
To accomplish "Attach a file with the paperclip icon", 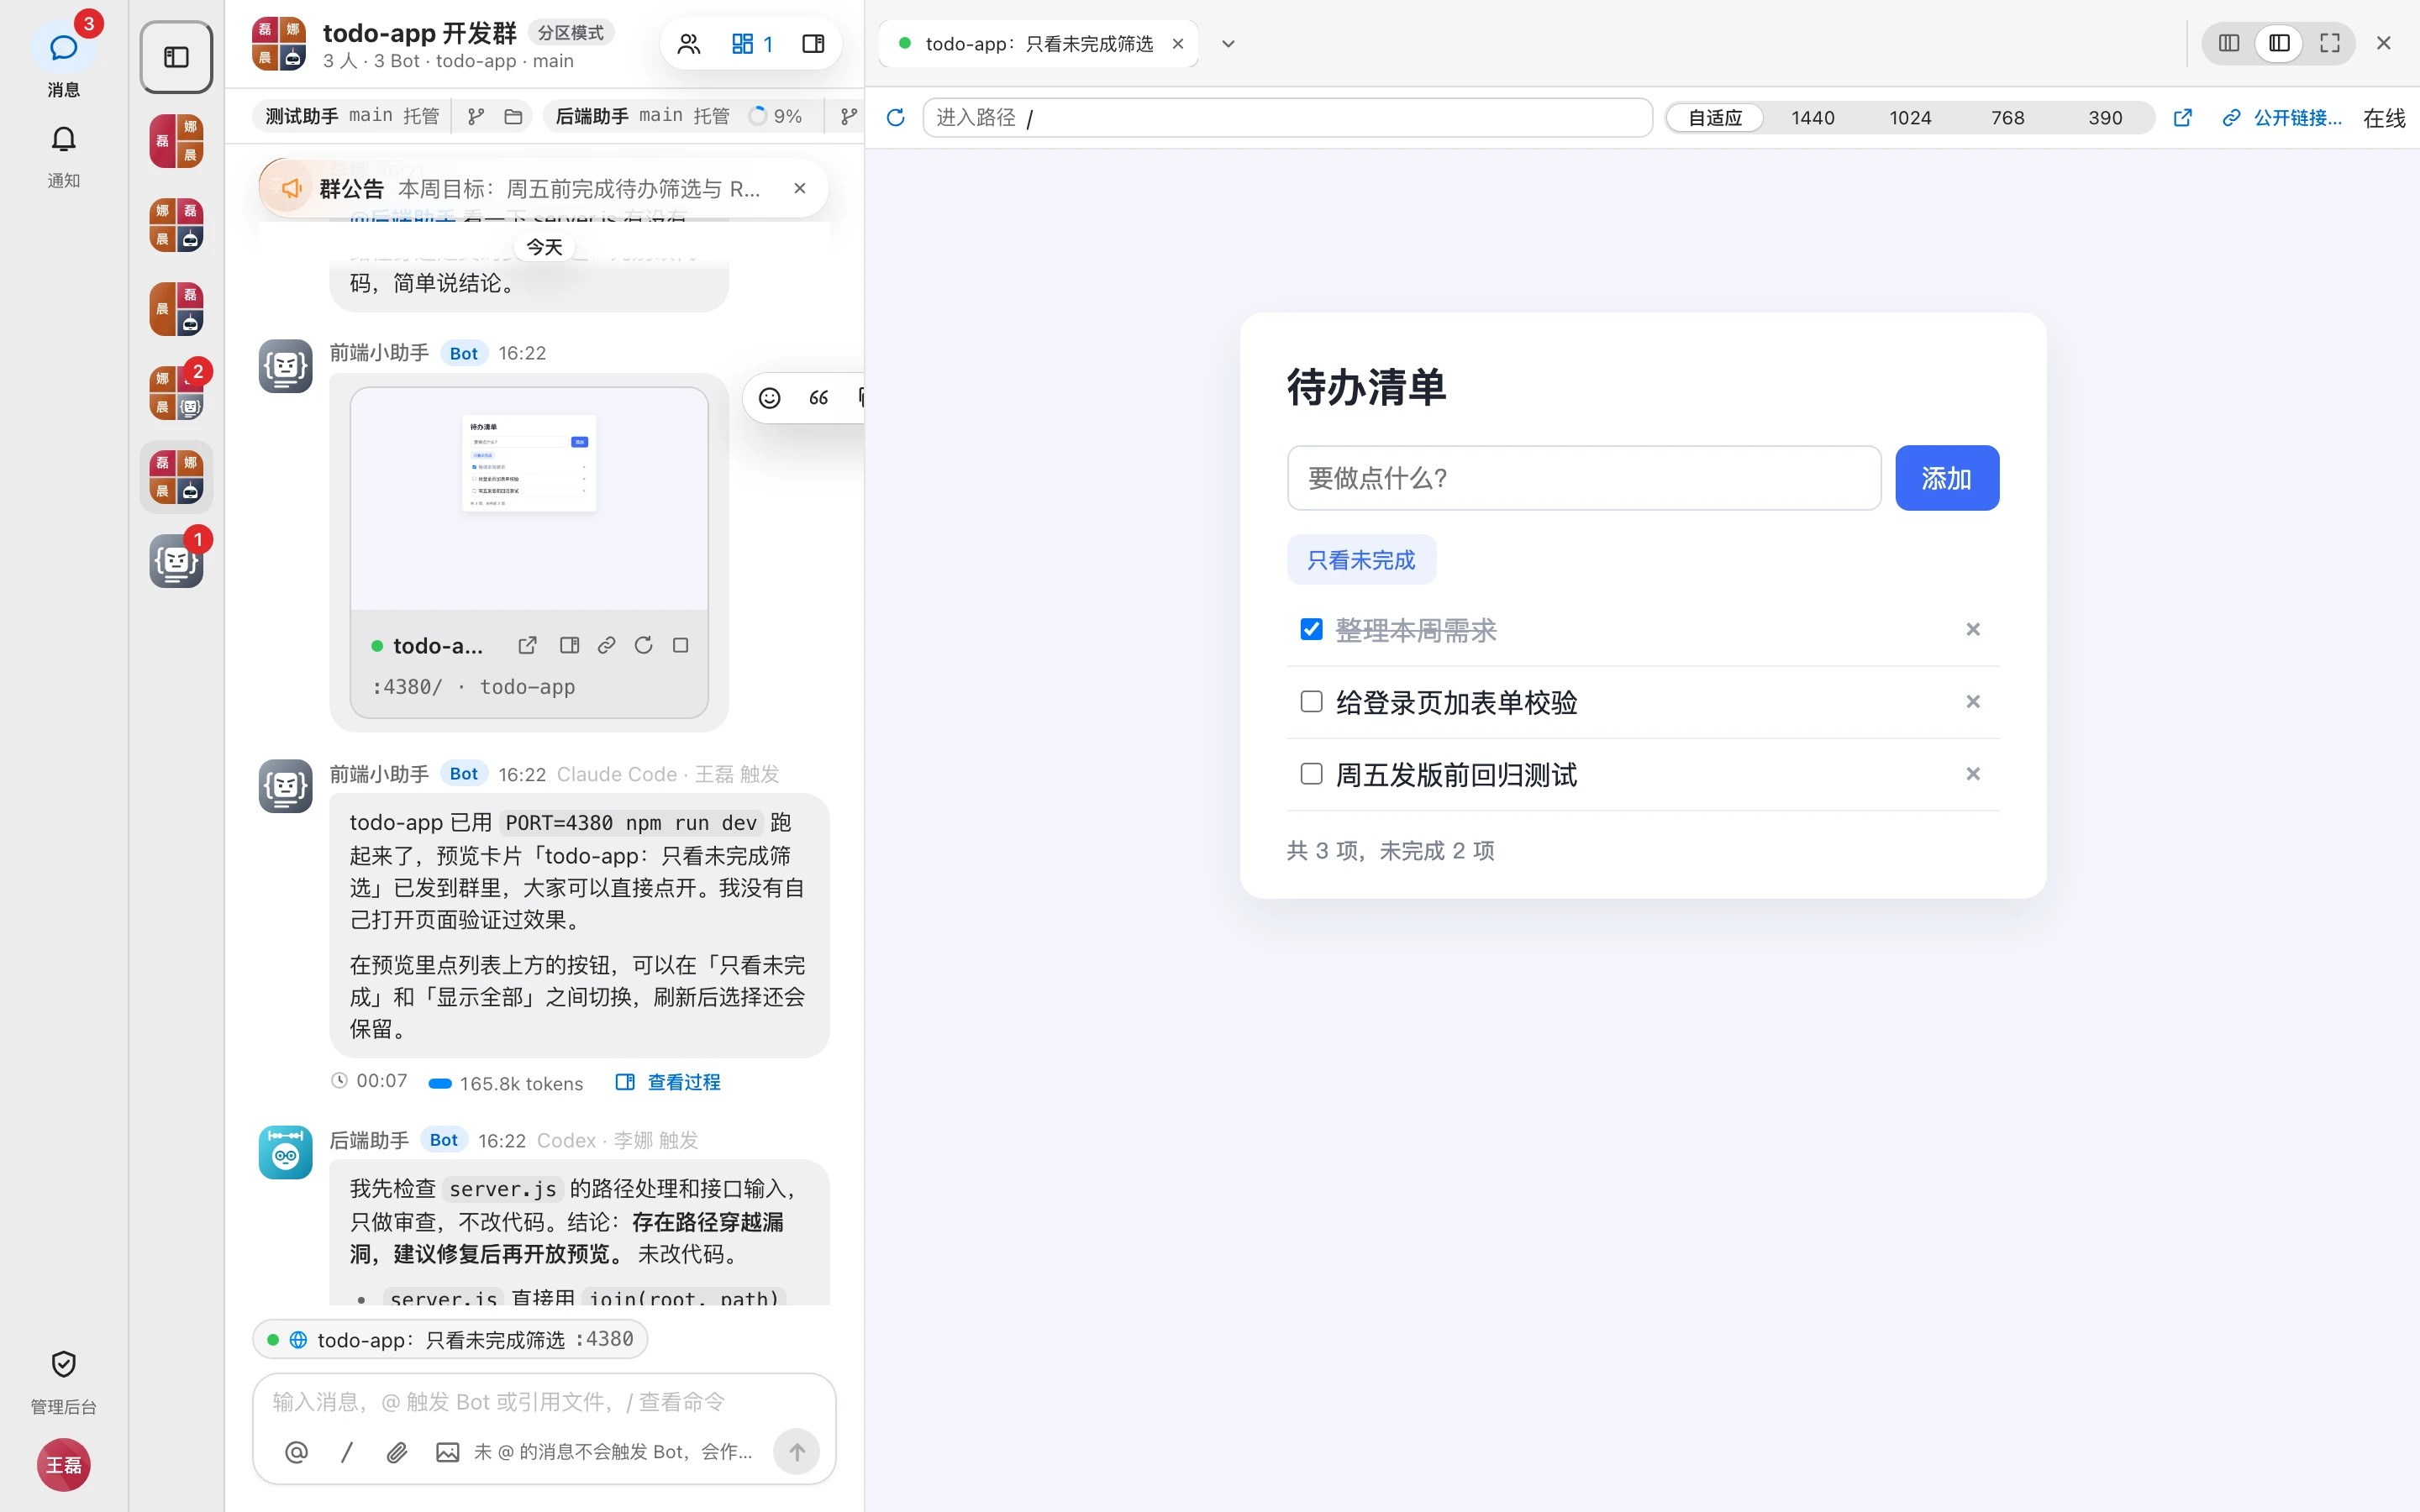I will [397, 1452].
